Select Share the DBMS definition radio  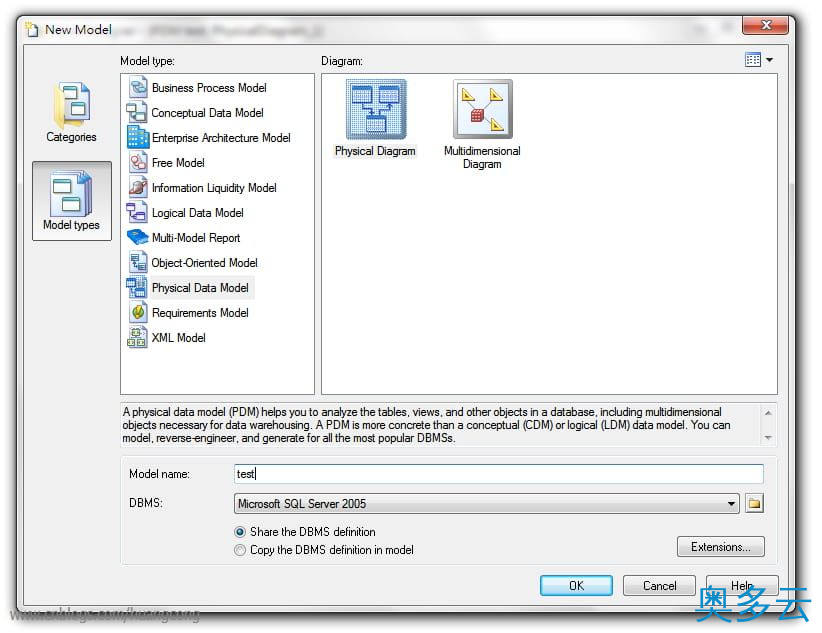(240, 532)
